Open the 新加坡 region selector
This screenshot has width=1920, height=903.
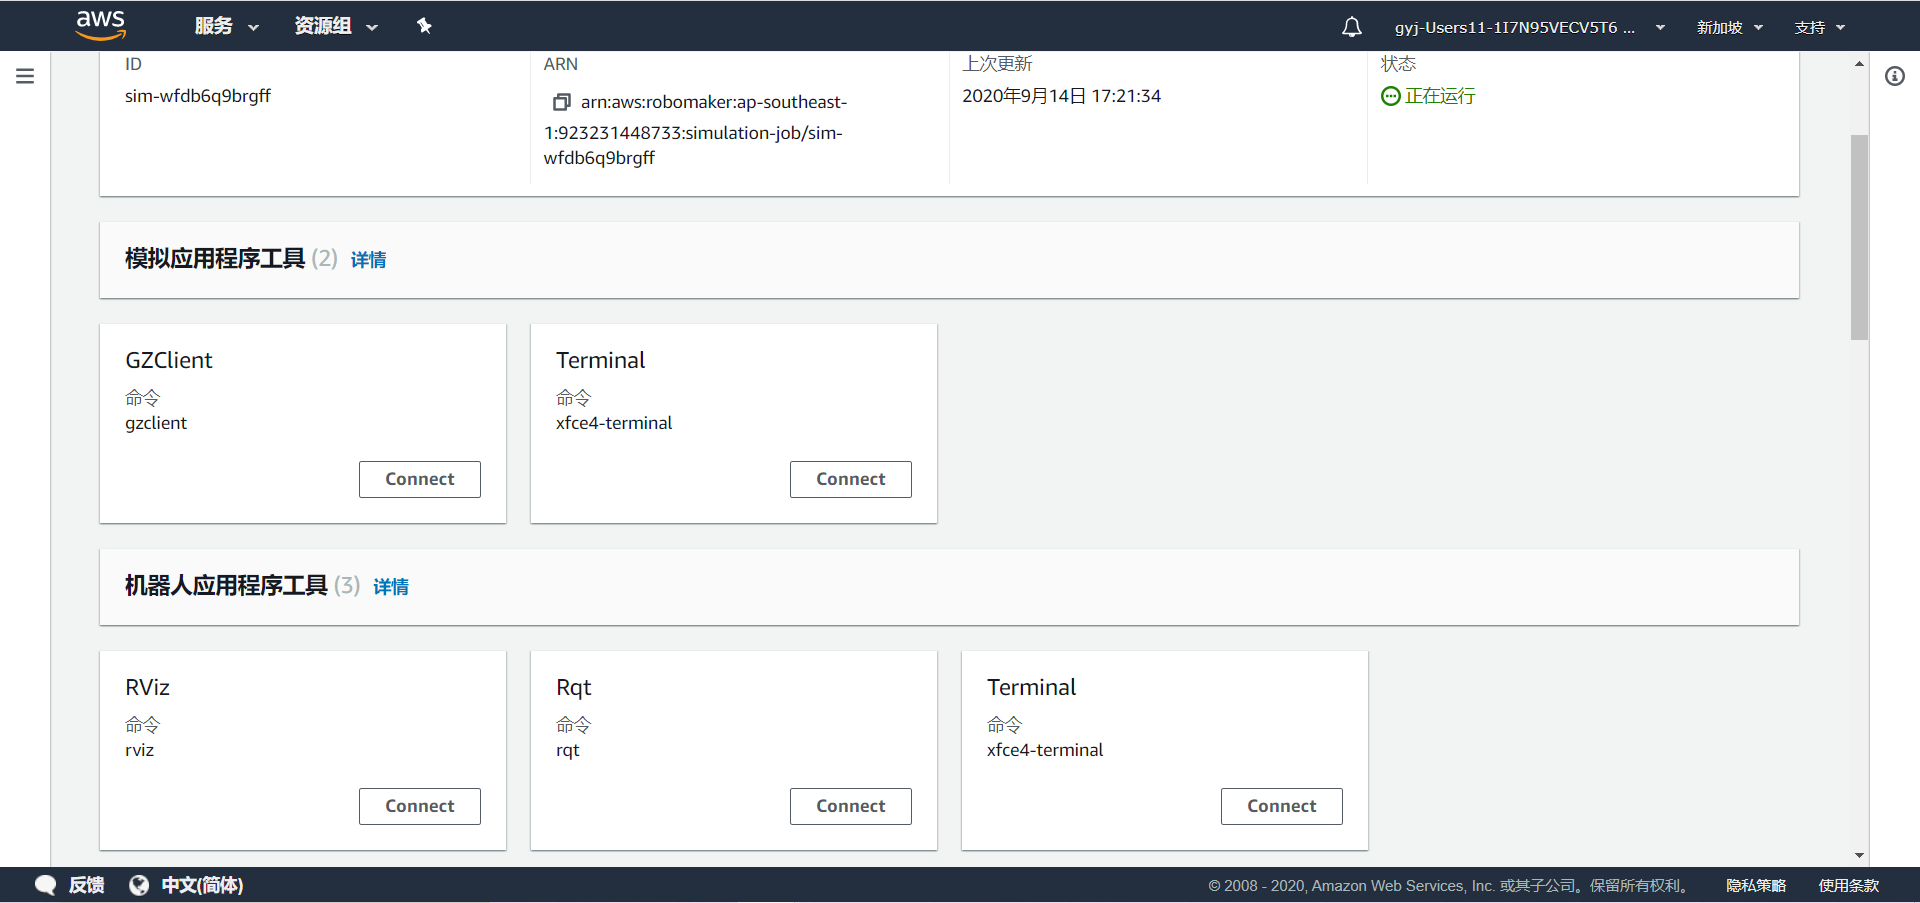click(1730, 27)
